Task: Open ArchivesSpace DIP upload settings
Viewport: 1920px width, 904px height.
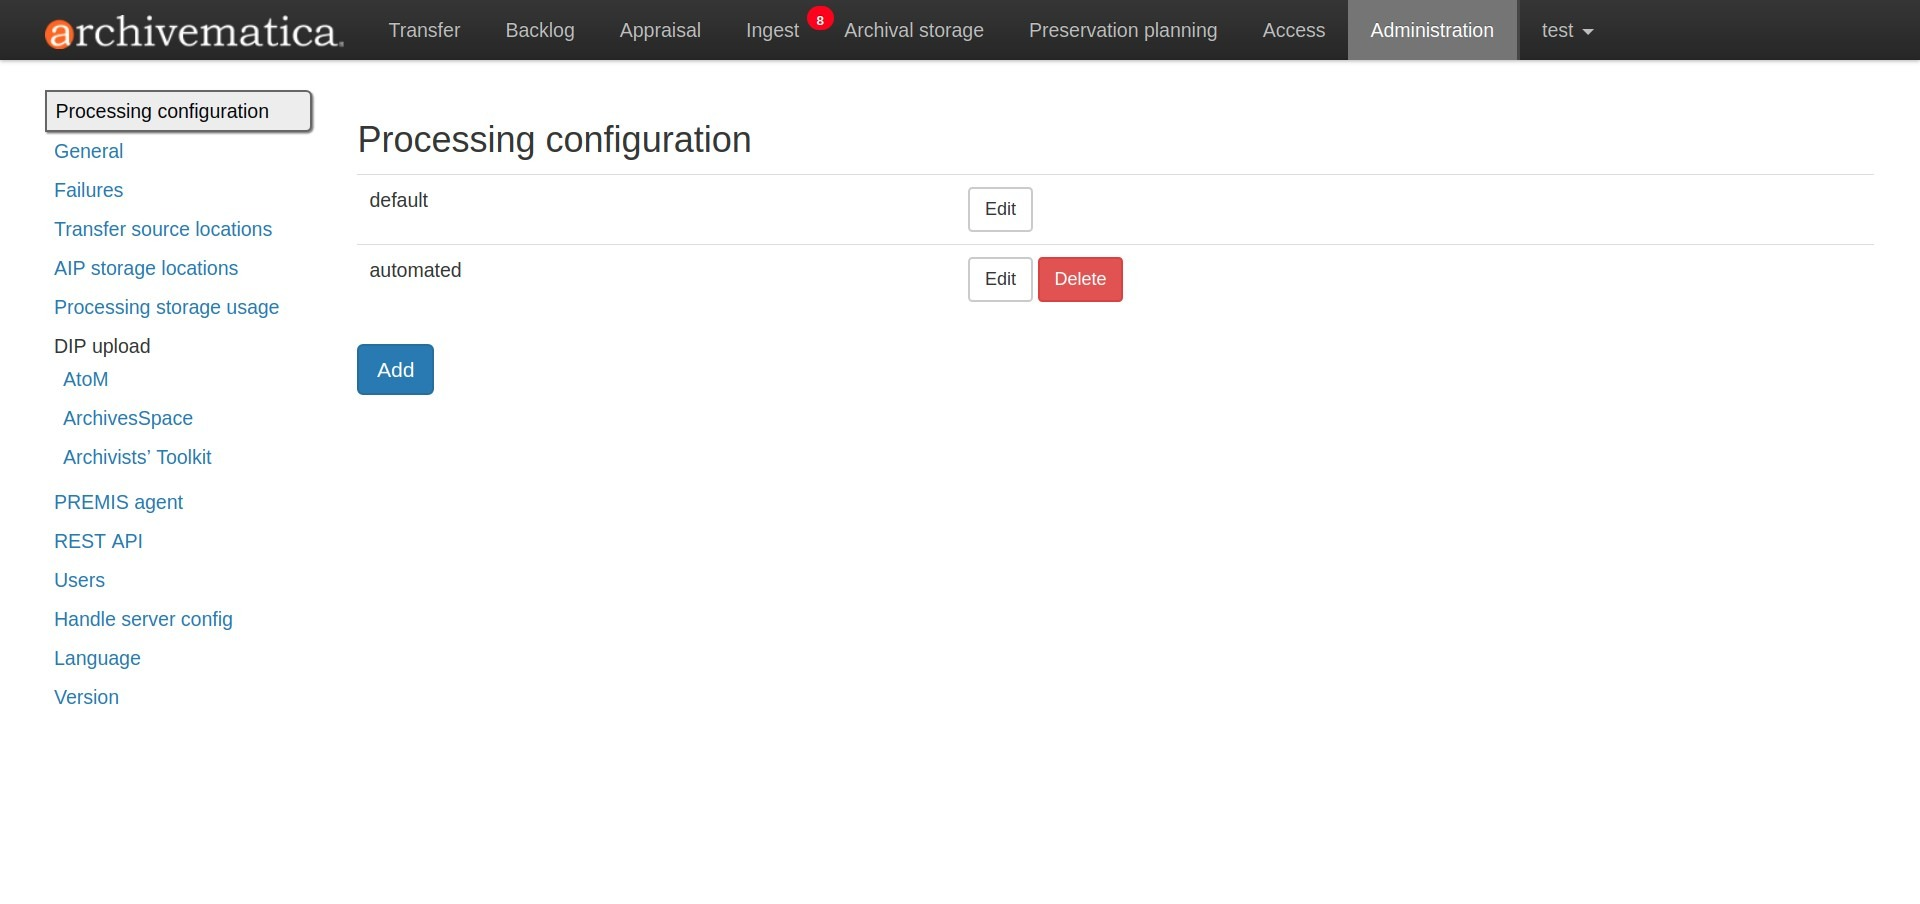Action: pos(128,418)
